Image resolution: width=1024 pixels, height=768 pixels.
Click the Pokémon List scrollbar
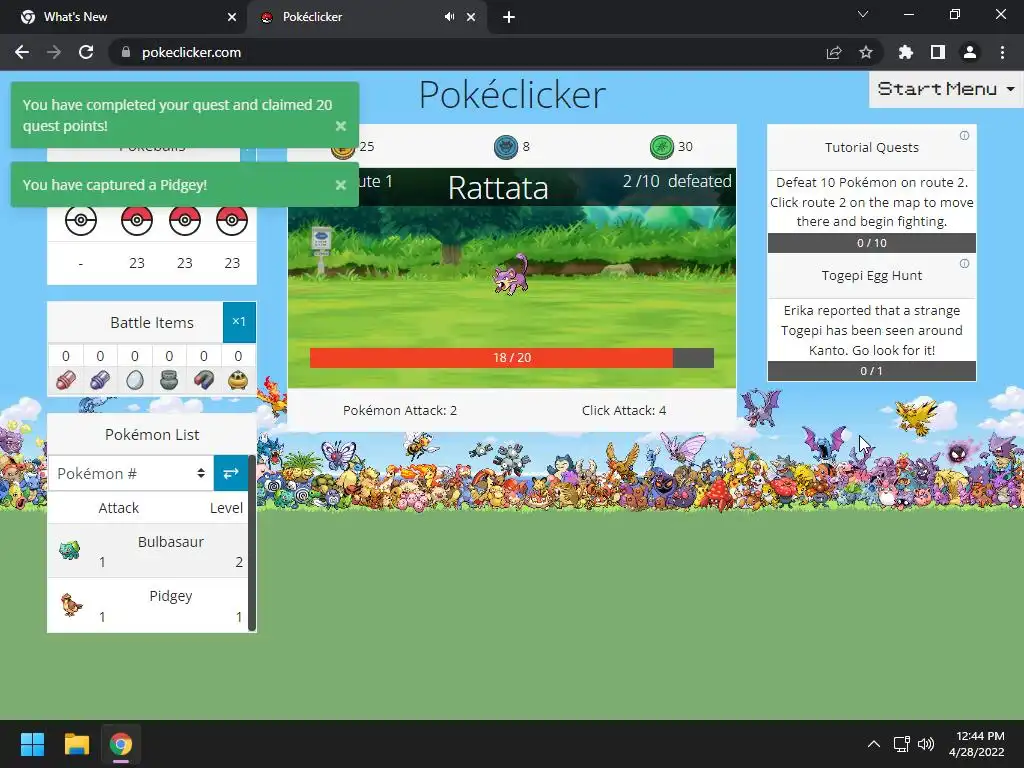(x=251, y=542)
